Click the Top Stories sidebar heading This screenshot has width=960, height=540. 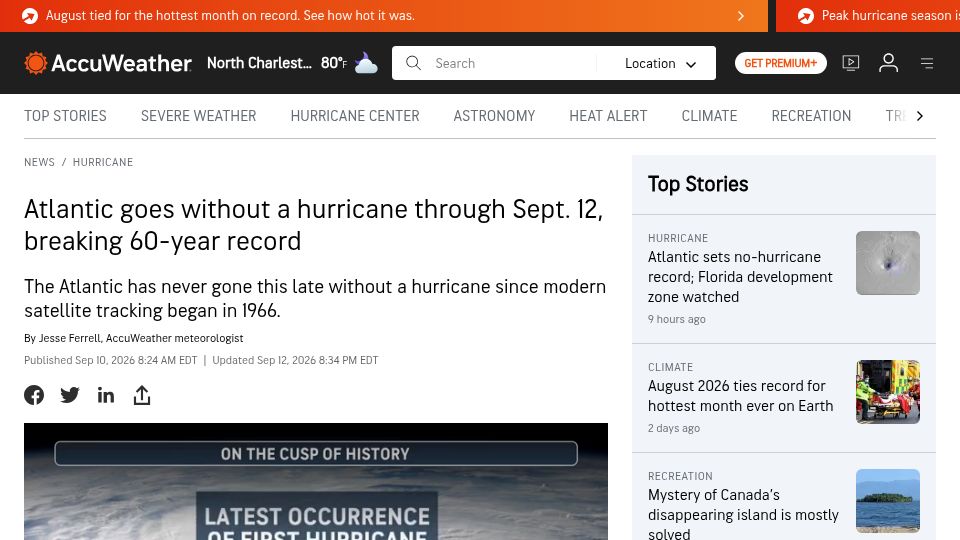point(698,184)
